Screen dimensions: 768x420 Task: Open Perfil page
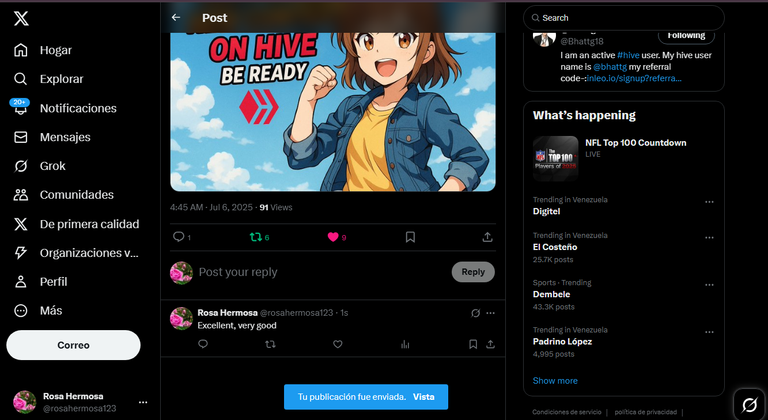click(41, 282)
